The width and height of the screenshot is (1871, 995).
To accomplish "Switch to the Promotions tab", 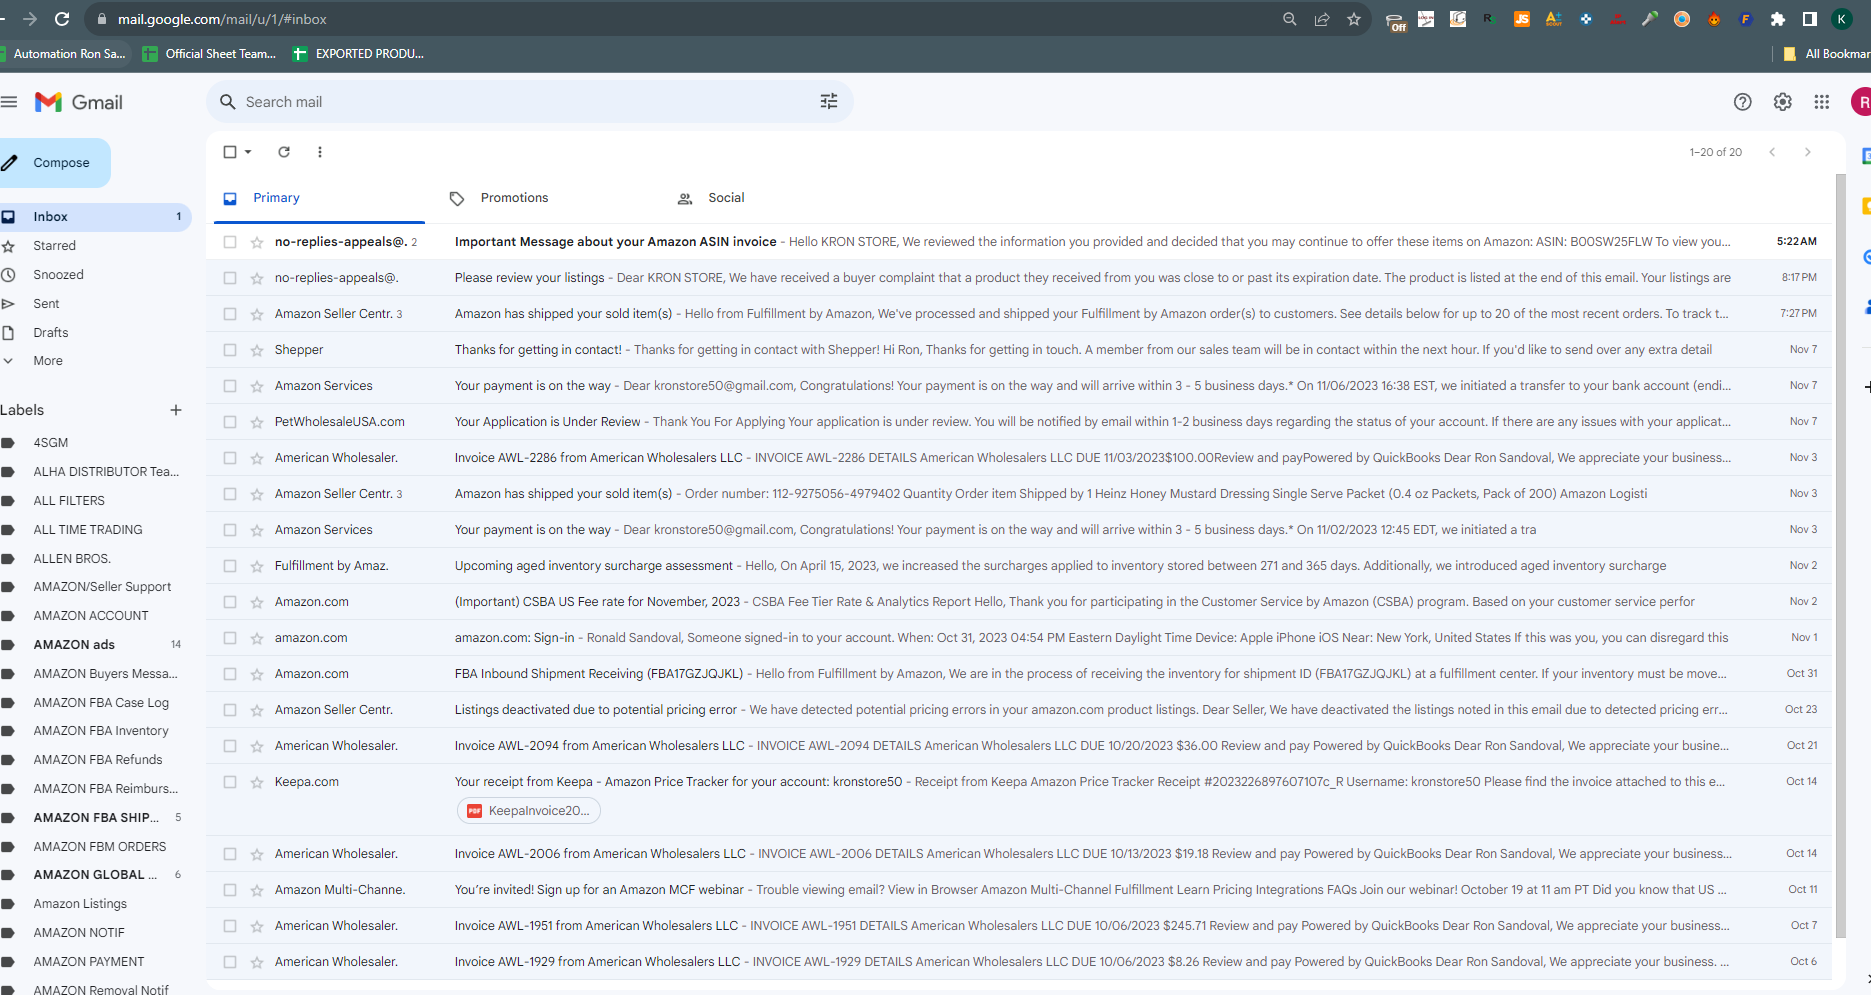I will coord(514,198).
